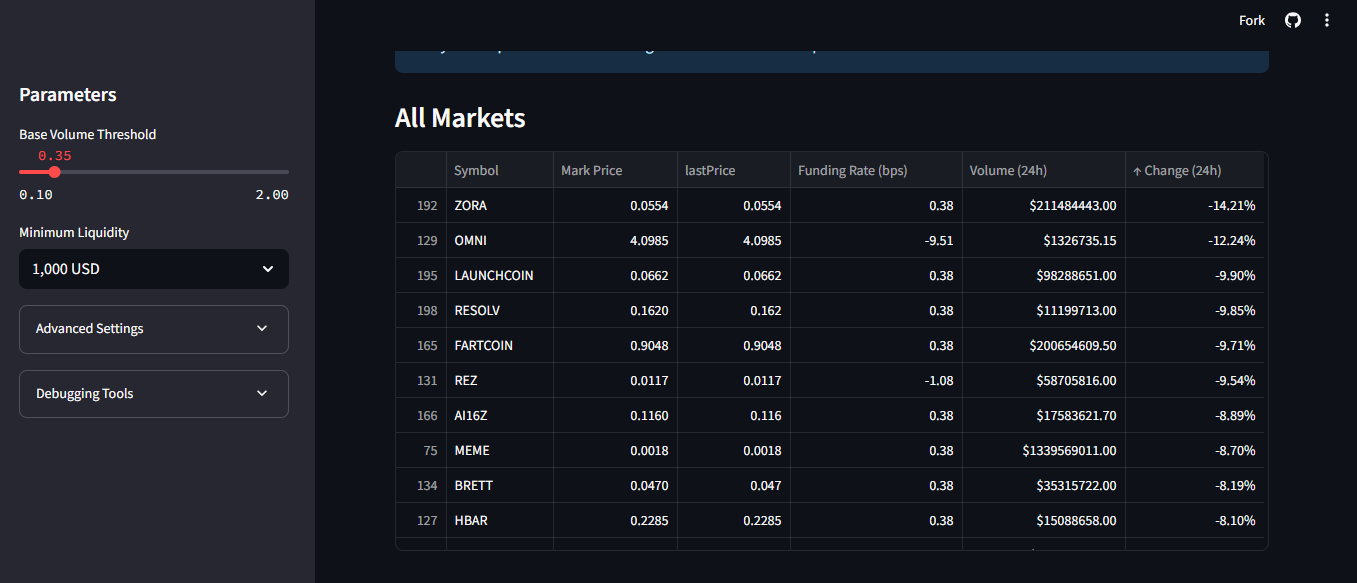Expand the Debugging Tools section
Screen dimensions: 1357x583
coord(154,394)
